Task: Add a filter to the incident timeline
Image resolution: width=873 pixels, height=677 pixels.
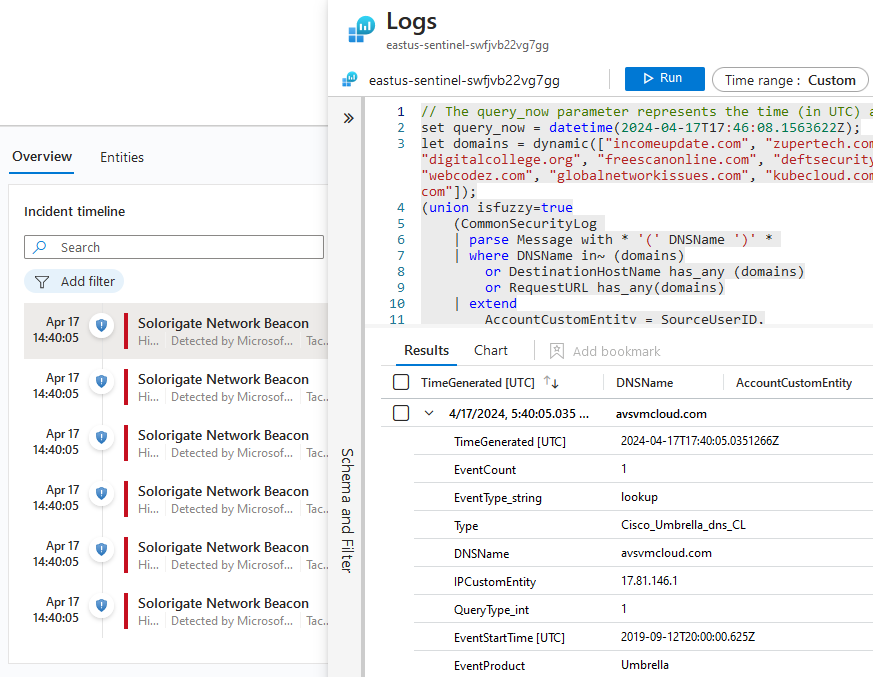Action: (73, 281)
